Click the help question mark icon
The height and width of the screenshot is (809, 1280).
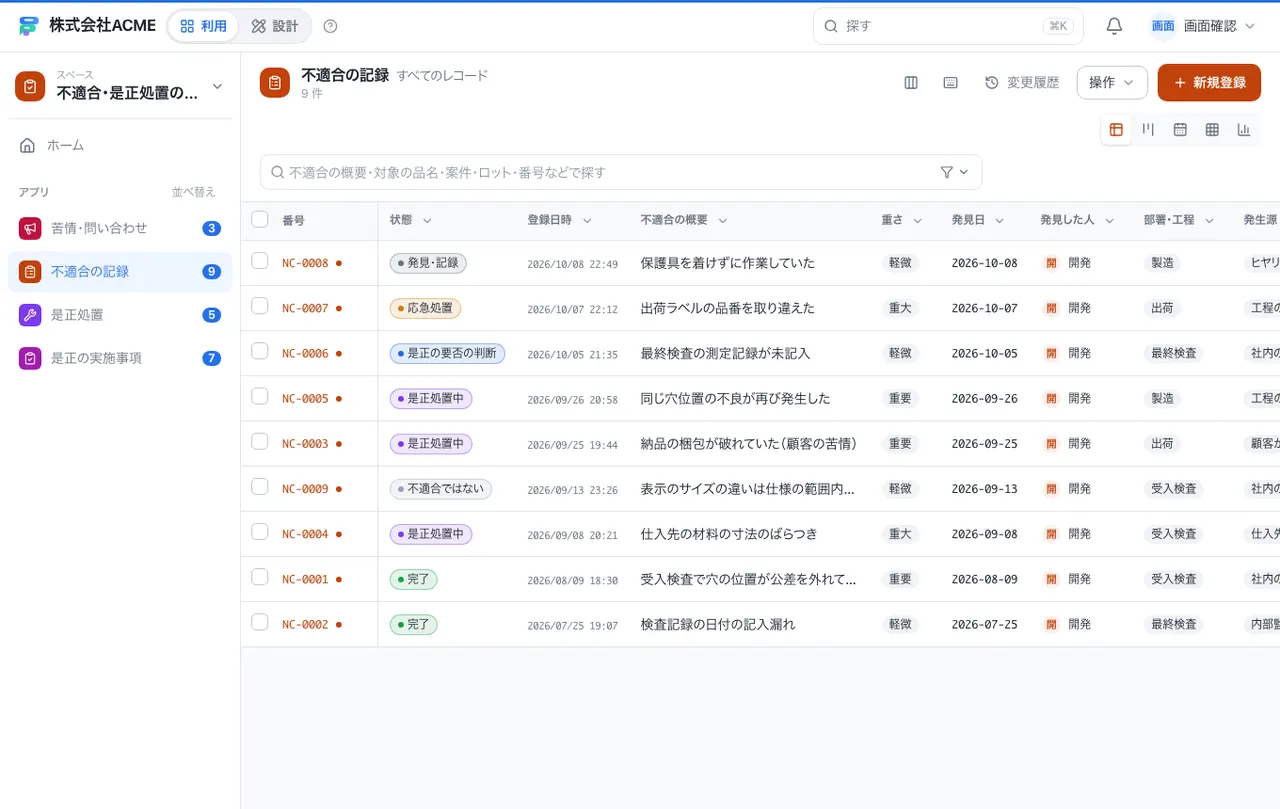click(x=331, y=26)
